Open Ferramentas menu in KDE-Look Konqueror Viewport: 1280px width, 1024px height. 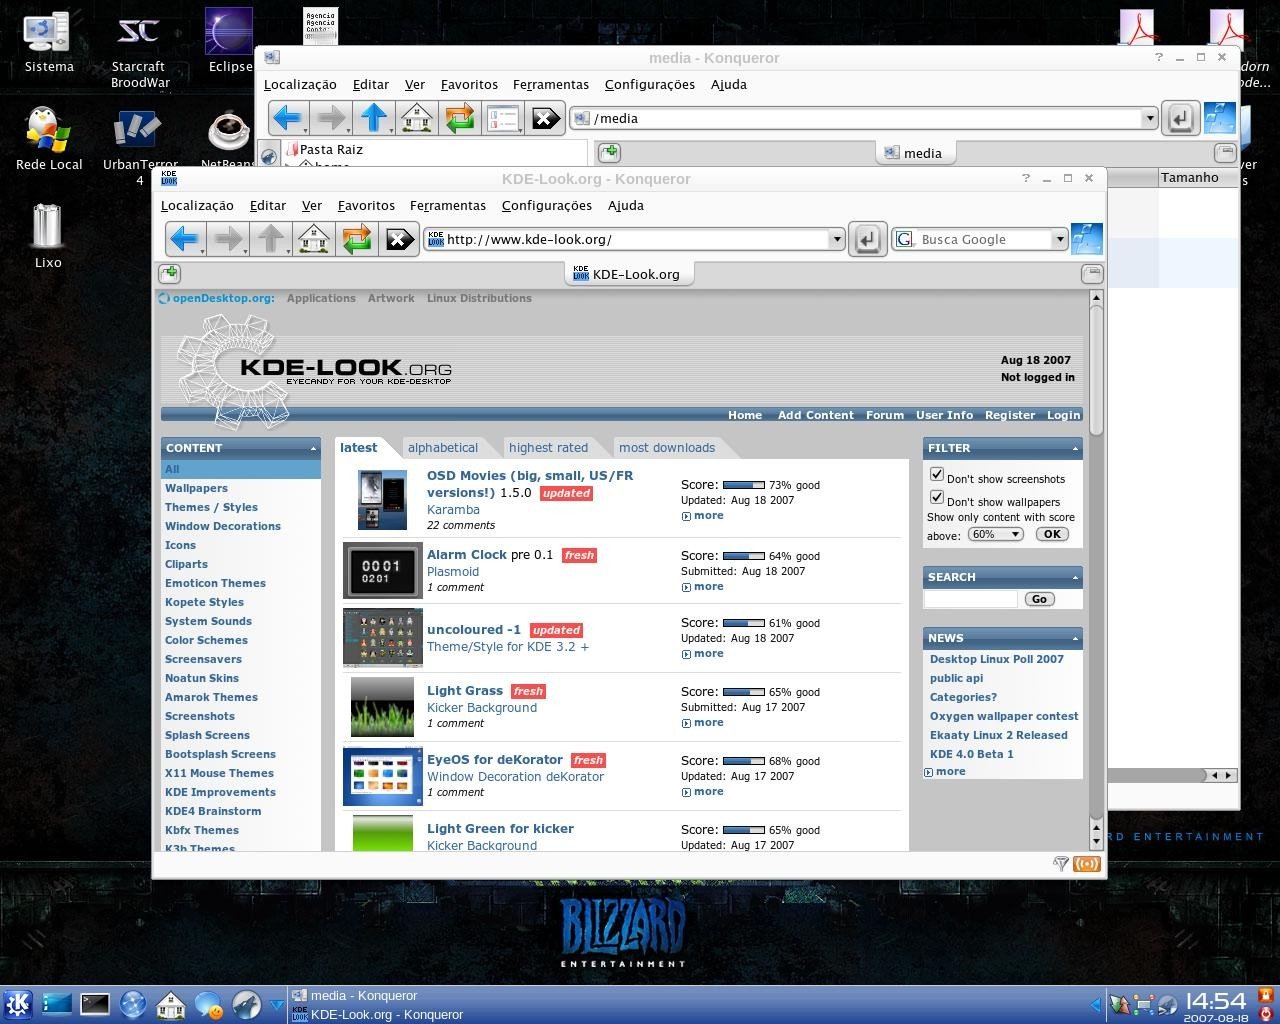coord(448,205)
